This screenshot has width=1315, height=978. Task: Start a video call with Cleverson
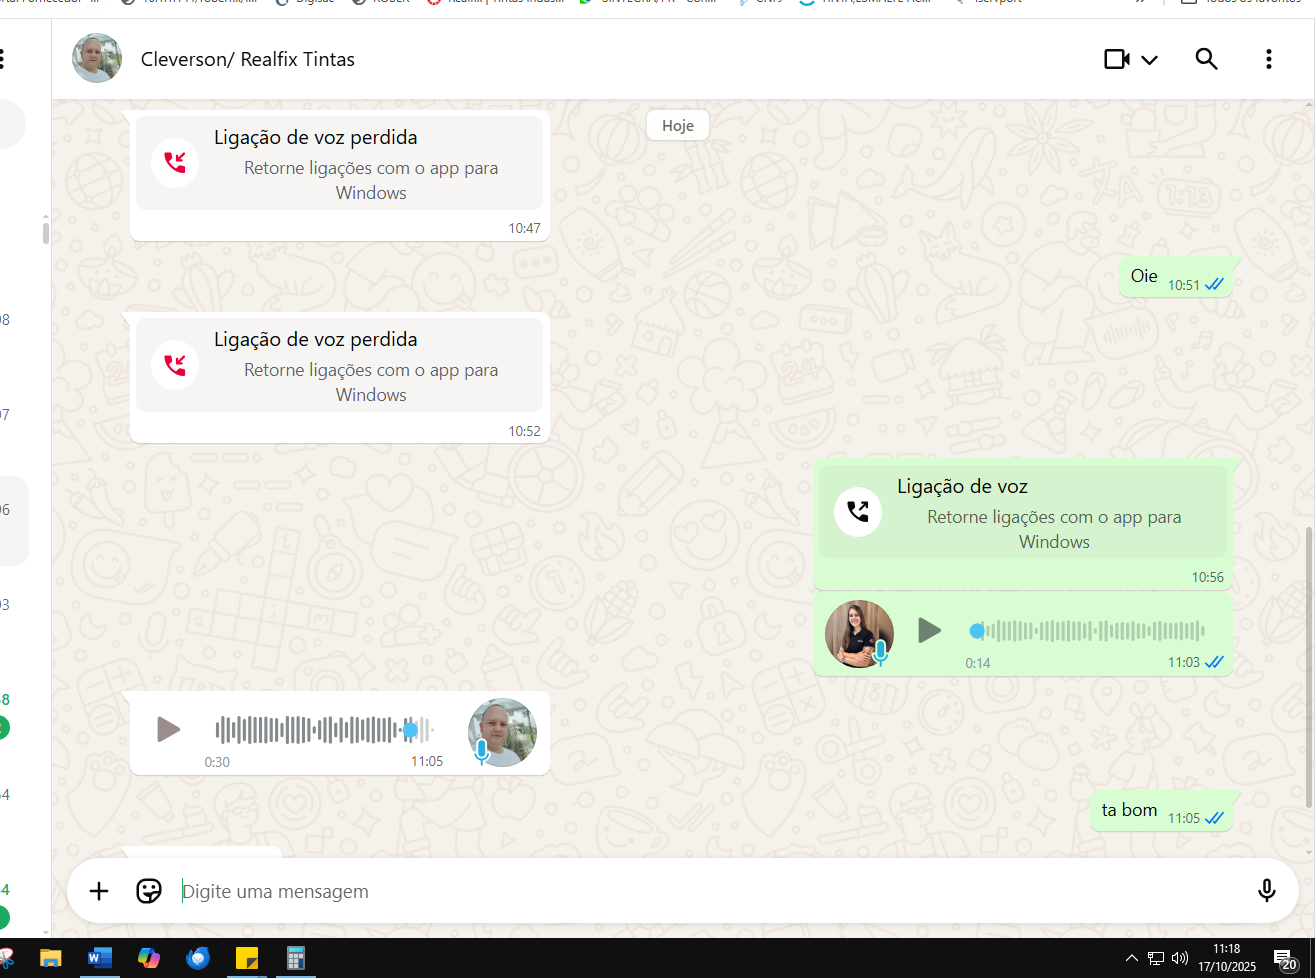coord(1116,60)
